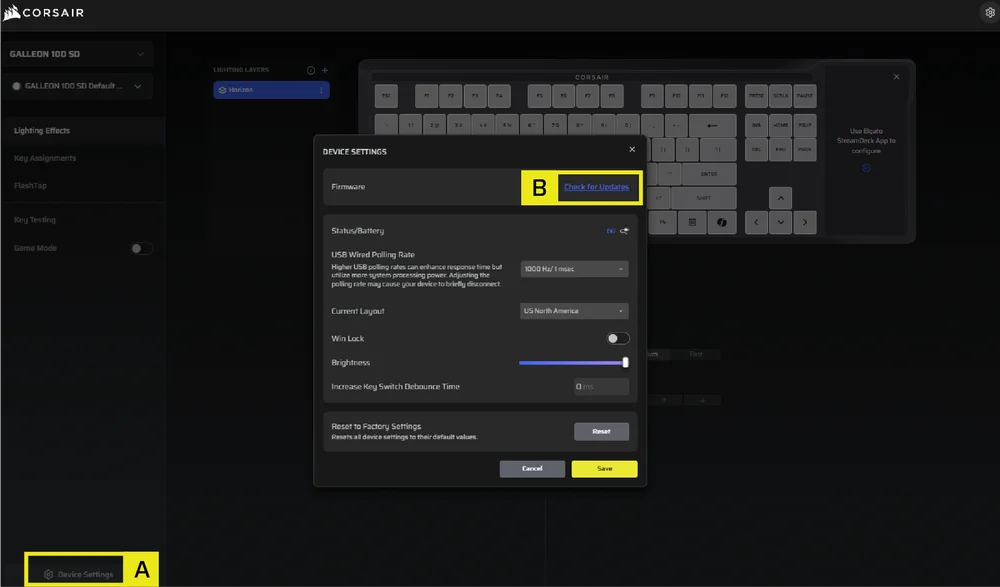Image resolution: width=1000 pixels, height=587 pixels.
Task: Open the Current Layout dropdown
Action: (x=573, y=311)
